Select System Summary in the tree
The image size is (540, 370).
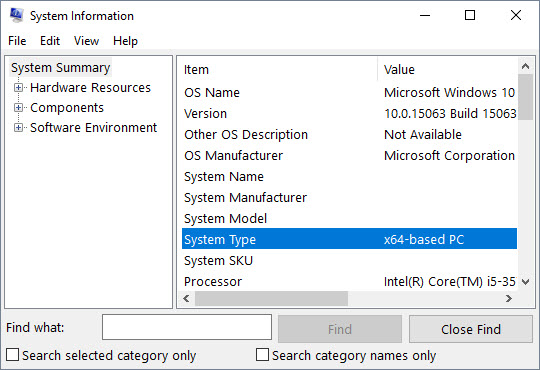click(61, 68)
